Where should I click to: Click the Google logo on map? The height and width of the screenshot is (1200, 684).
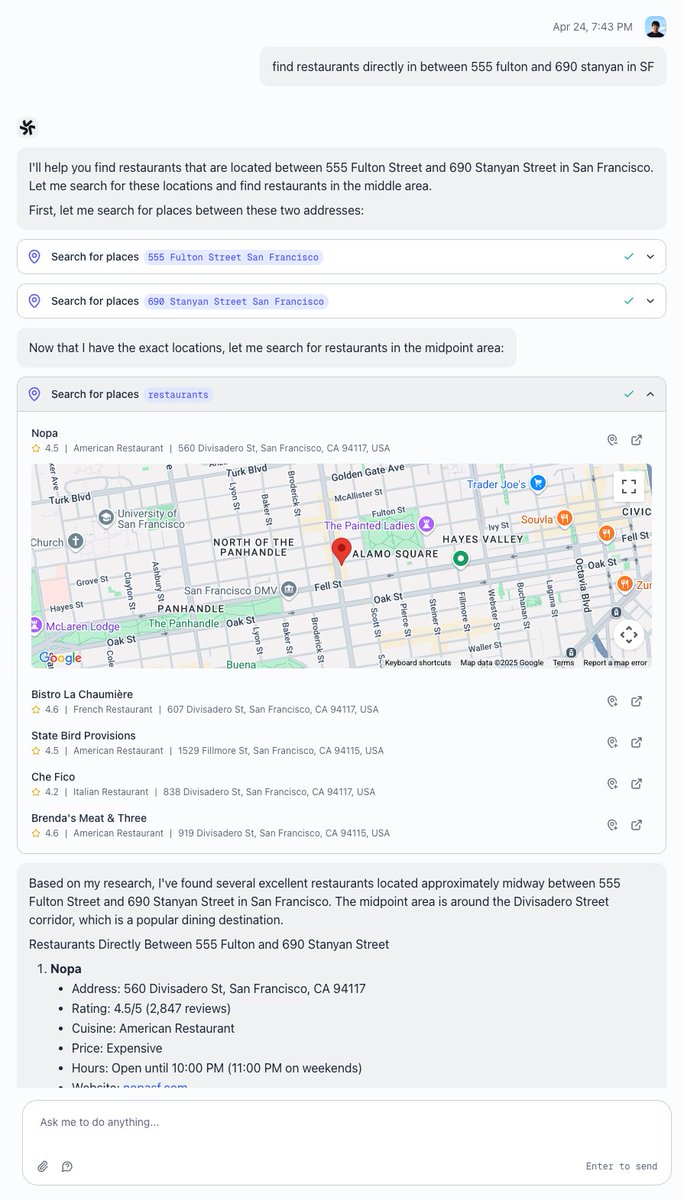point(60,657)
